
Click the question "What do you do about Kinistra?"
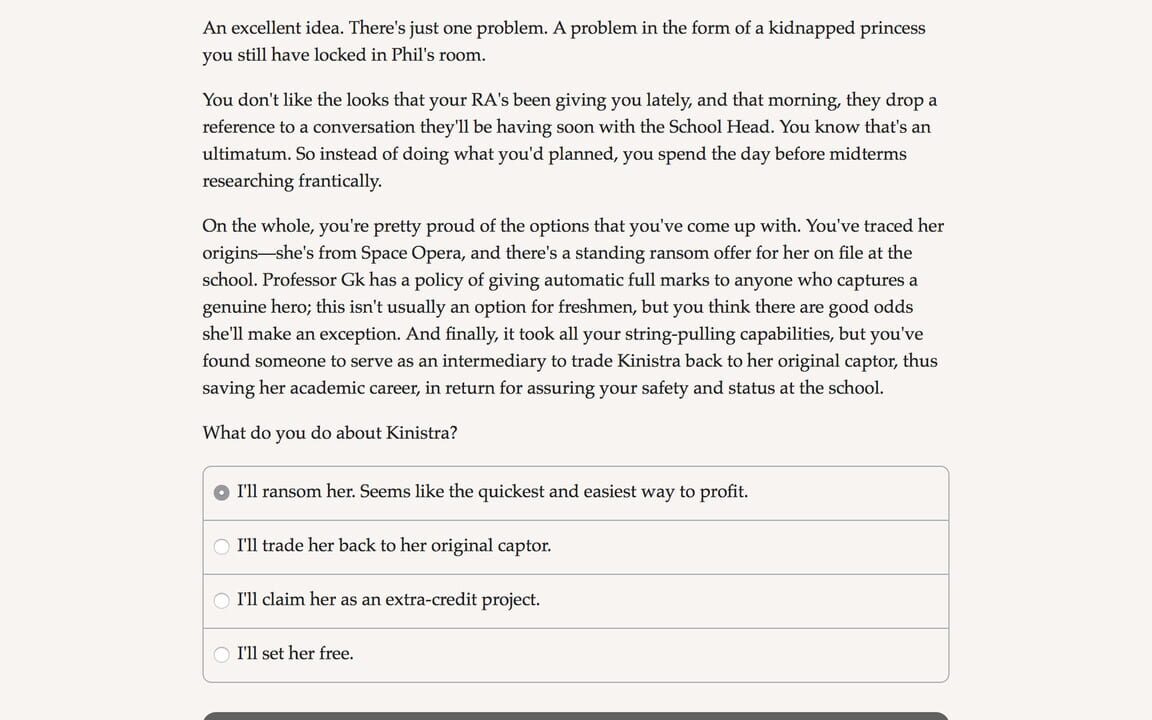330,433
